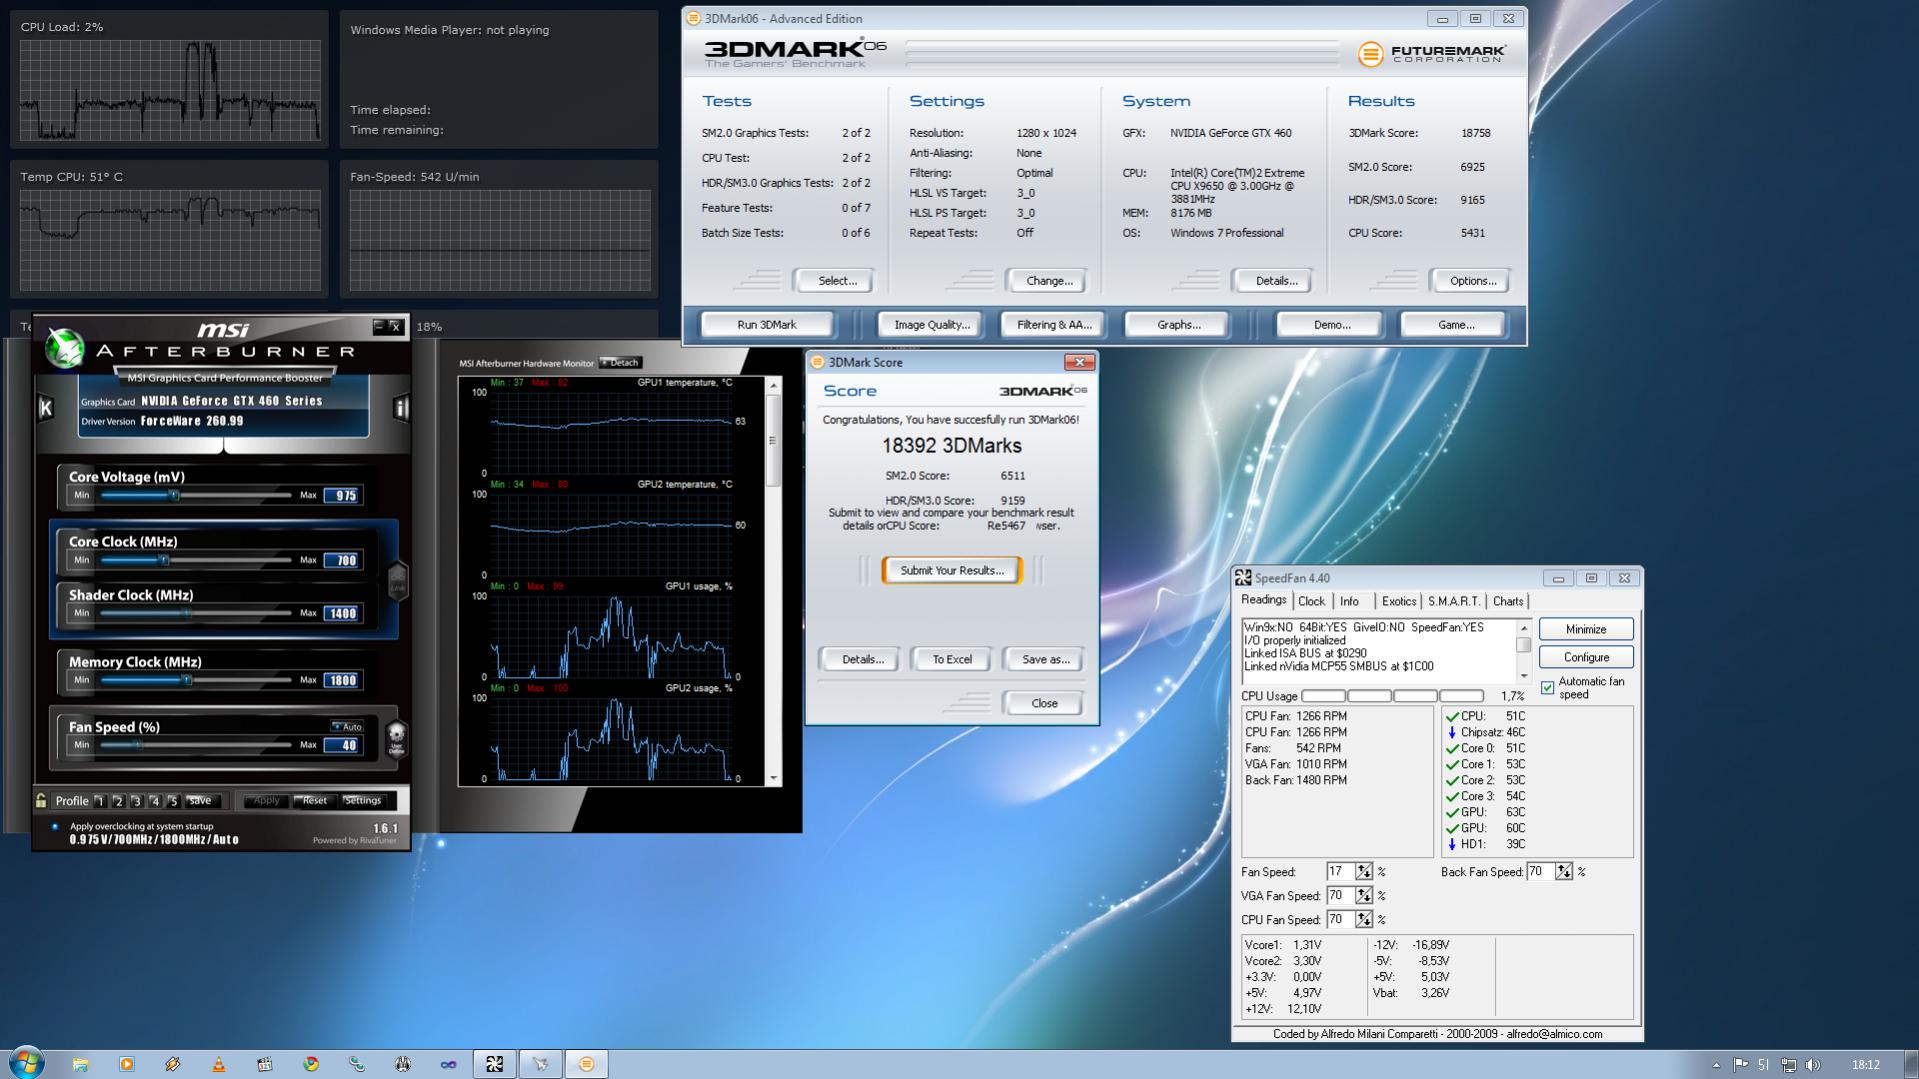Open the Afterburner info 'i' icon

click(401, 408)
